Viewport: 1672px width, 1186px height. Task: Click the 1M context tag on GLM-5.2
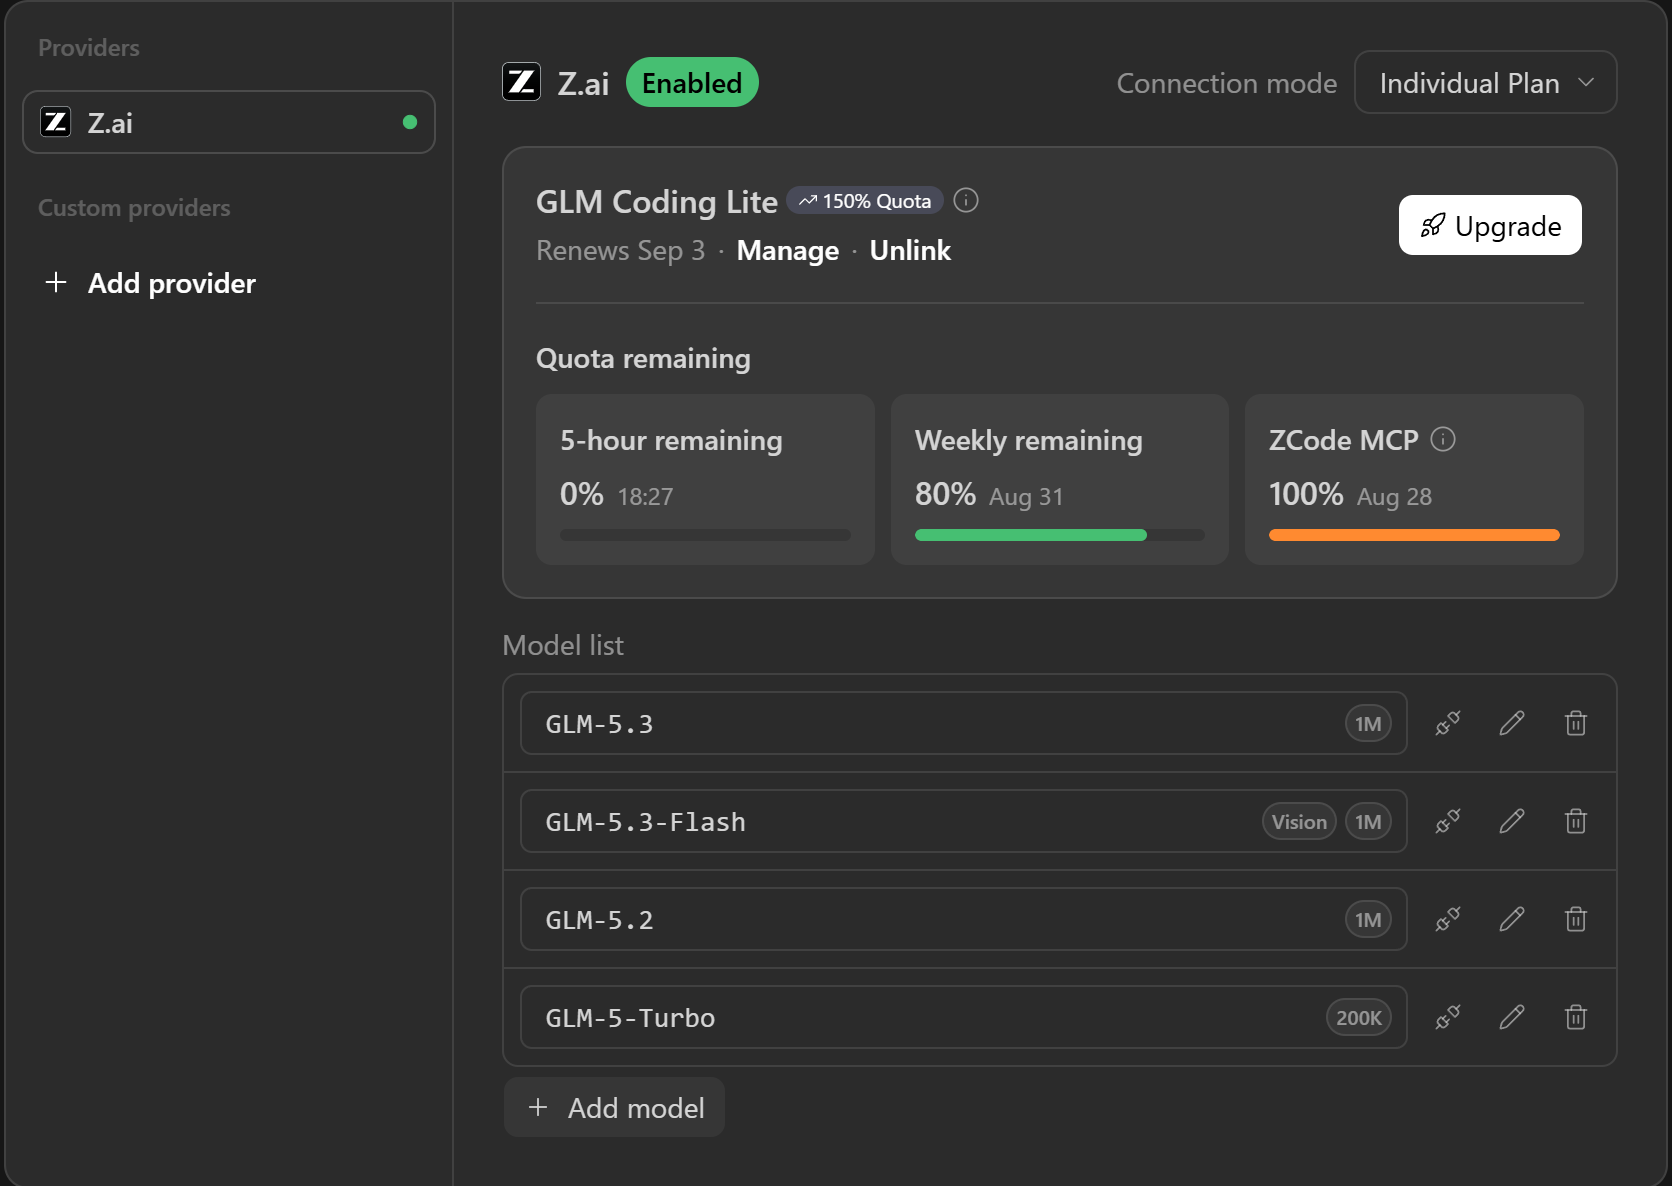click(1368, 919)
